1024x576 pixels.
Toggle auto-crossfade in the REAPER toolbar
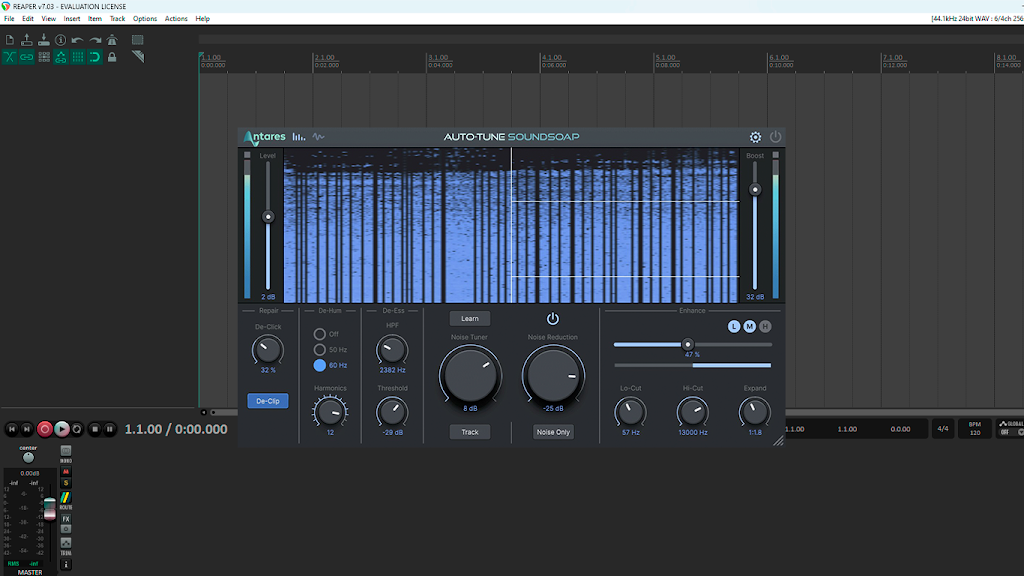[10, 57]
